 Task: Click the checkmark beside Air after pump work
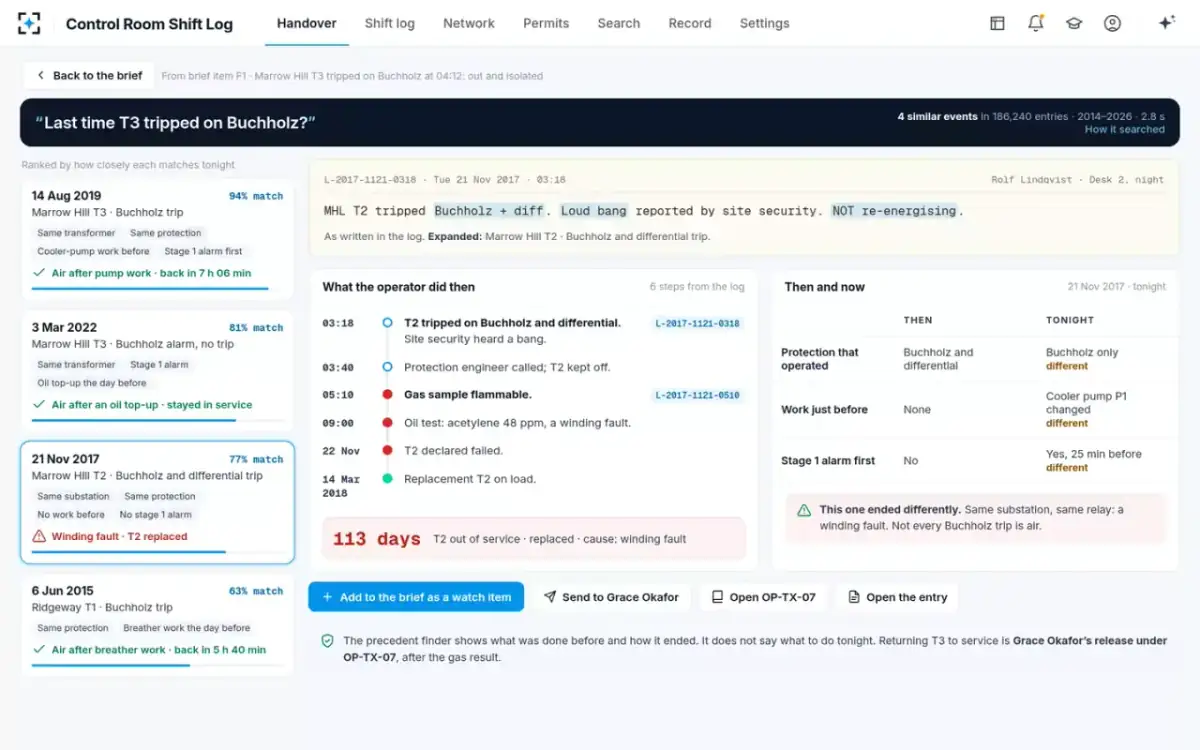39,273
